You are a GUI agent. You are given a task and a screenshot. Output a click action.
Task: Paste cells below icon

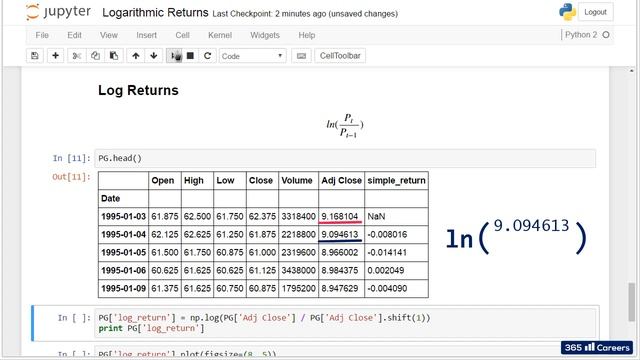[x=114, y=56]
